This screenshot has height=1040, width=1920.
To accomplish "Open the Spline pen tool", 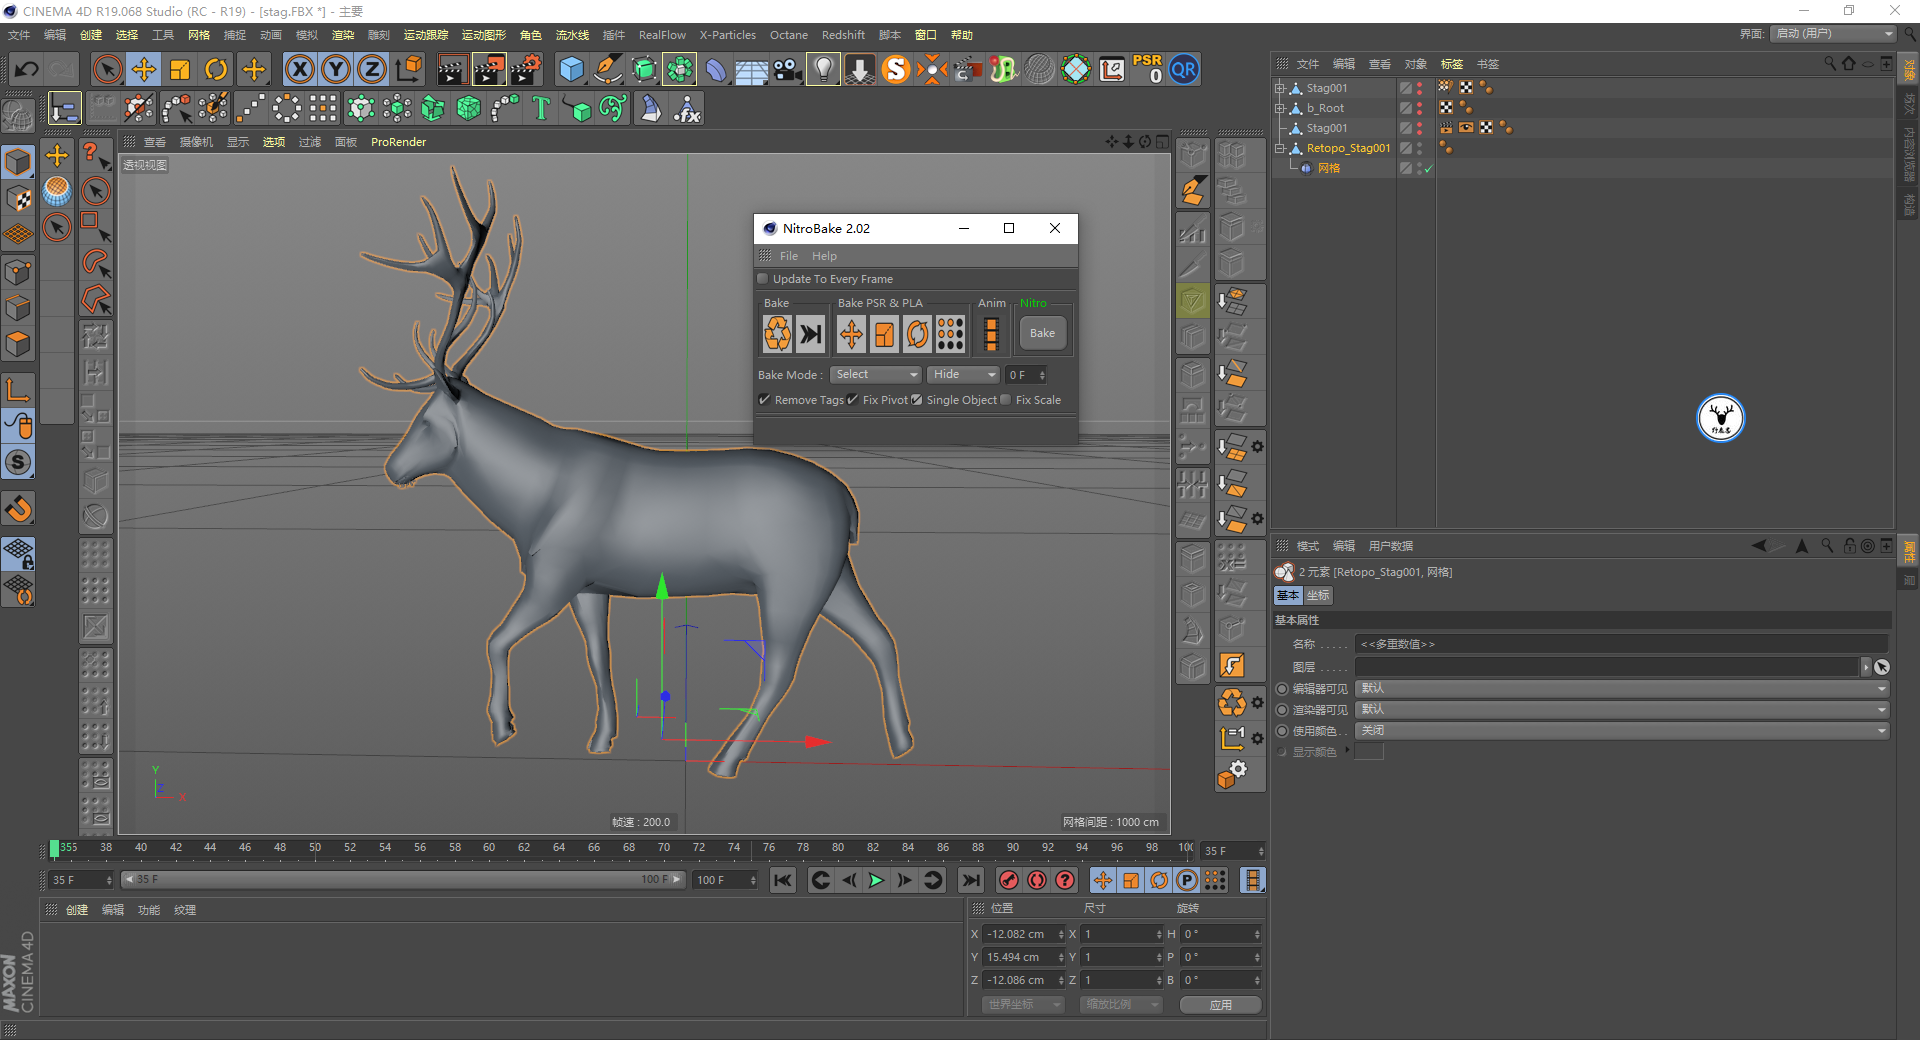I will pyautogui.click(x=607, y=69).
